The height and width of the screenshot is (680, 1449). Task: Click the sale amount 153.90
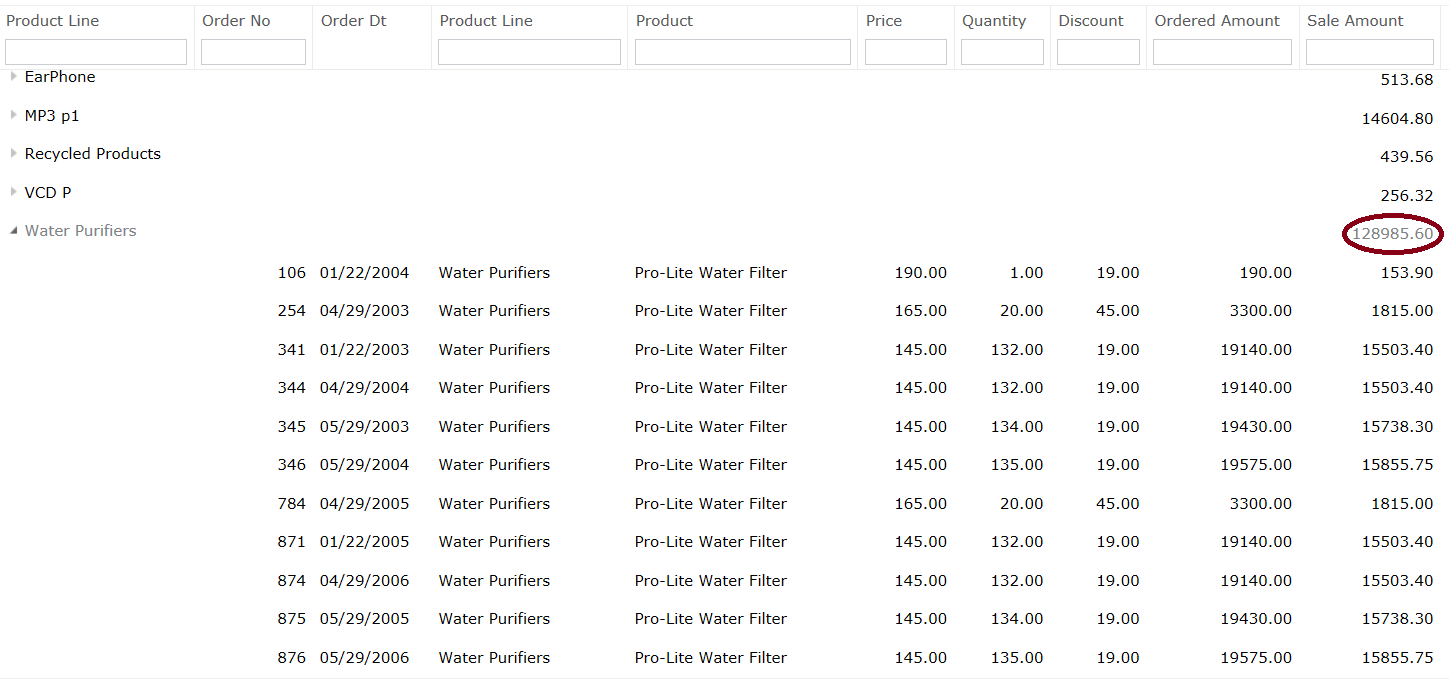click(1407, 273)
